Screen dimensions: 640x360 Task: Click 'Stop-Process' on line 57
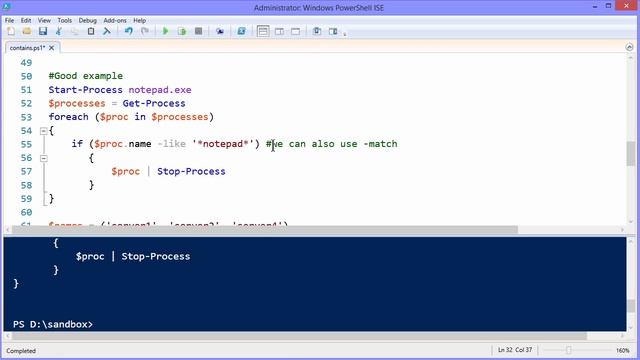[191, 171]
